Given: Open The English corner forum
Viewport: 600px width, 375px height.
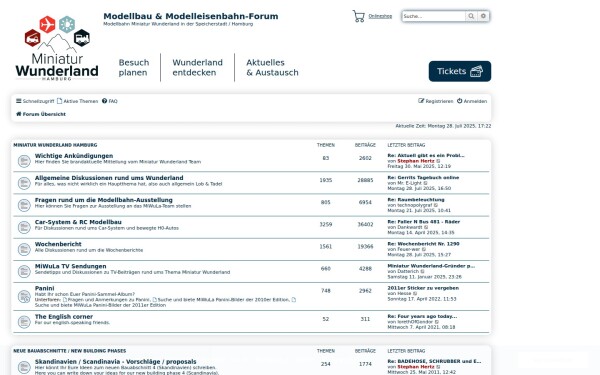Looking at the screenshot, I should pos(64,316).
